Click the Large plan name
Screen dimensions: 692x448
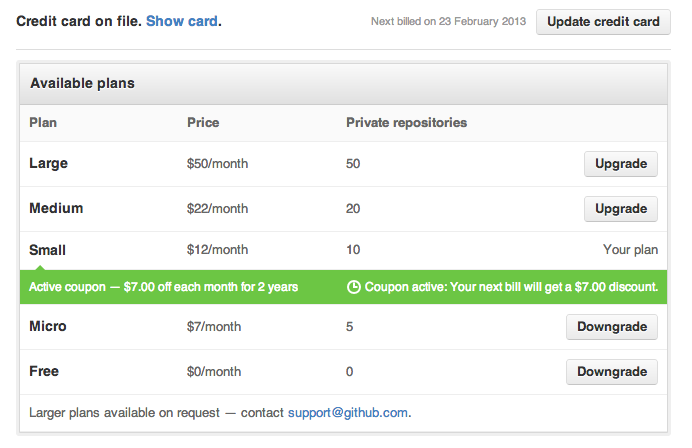click(x=49, y=163)
